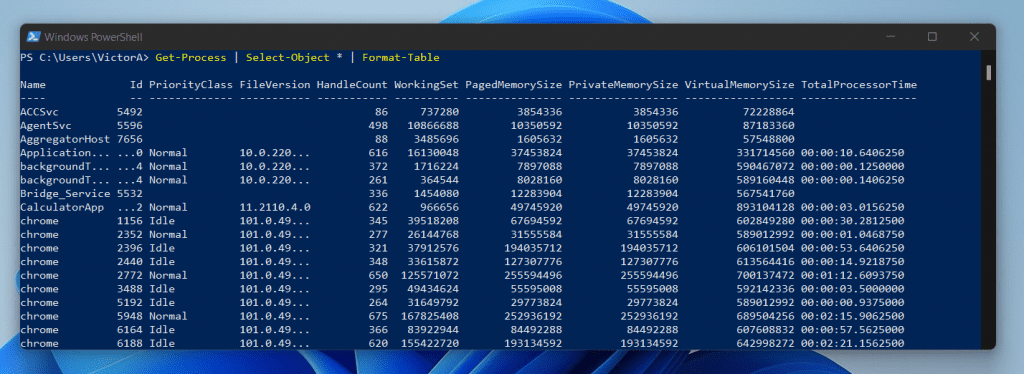Screen dimensions: 1024x374
Task: Click VirtualMemorySize value 700137472
Action: [x=765, y=275]
